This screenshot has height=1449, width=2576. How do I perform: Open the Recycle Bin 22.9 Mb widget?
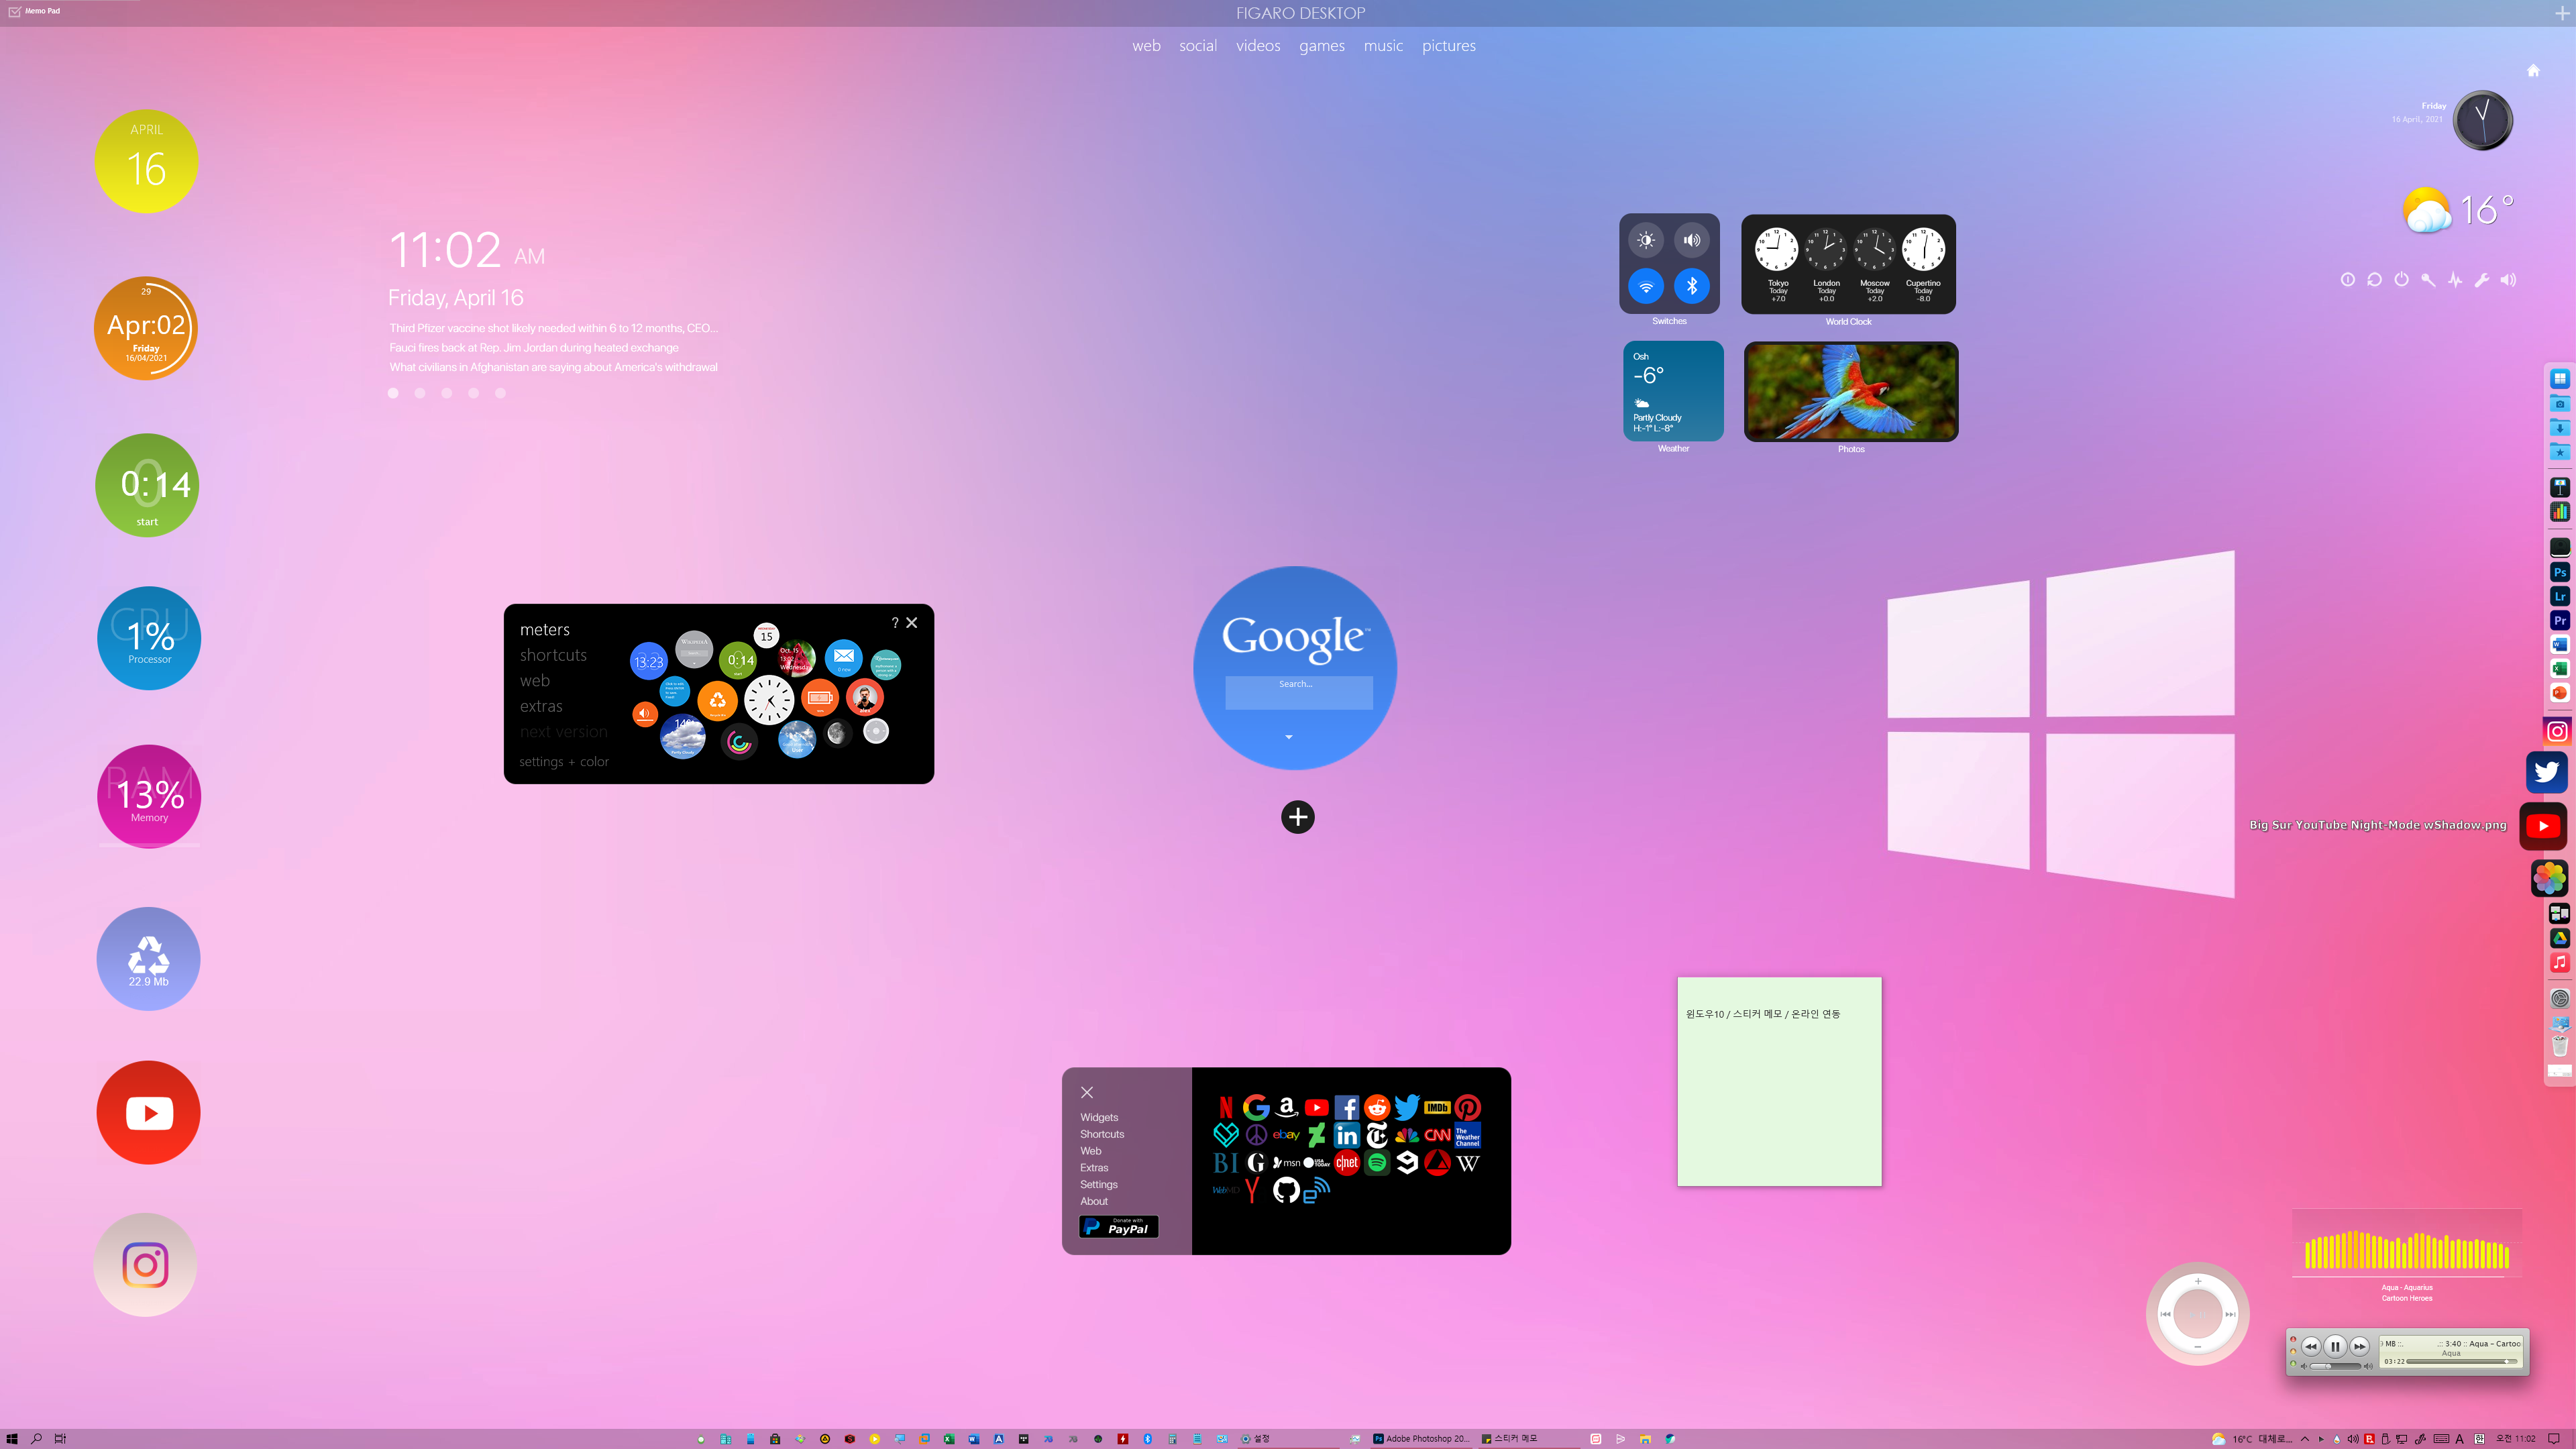148,959
